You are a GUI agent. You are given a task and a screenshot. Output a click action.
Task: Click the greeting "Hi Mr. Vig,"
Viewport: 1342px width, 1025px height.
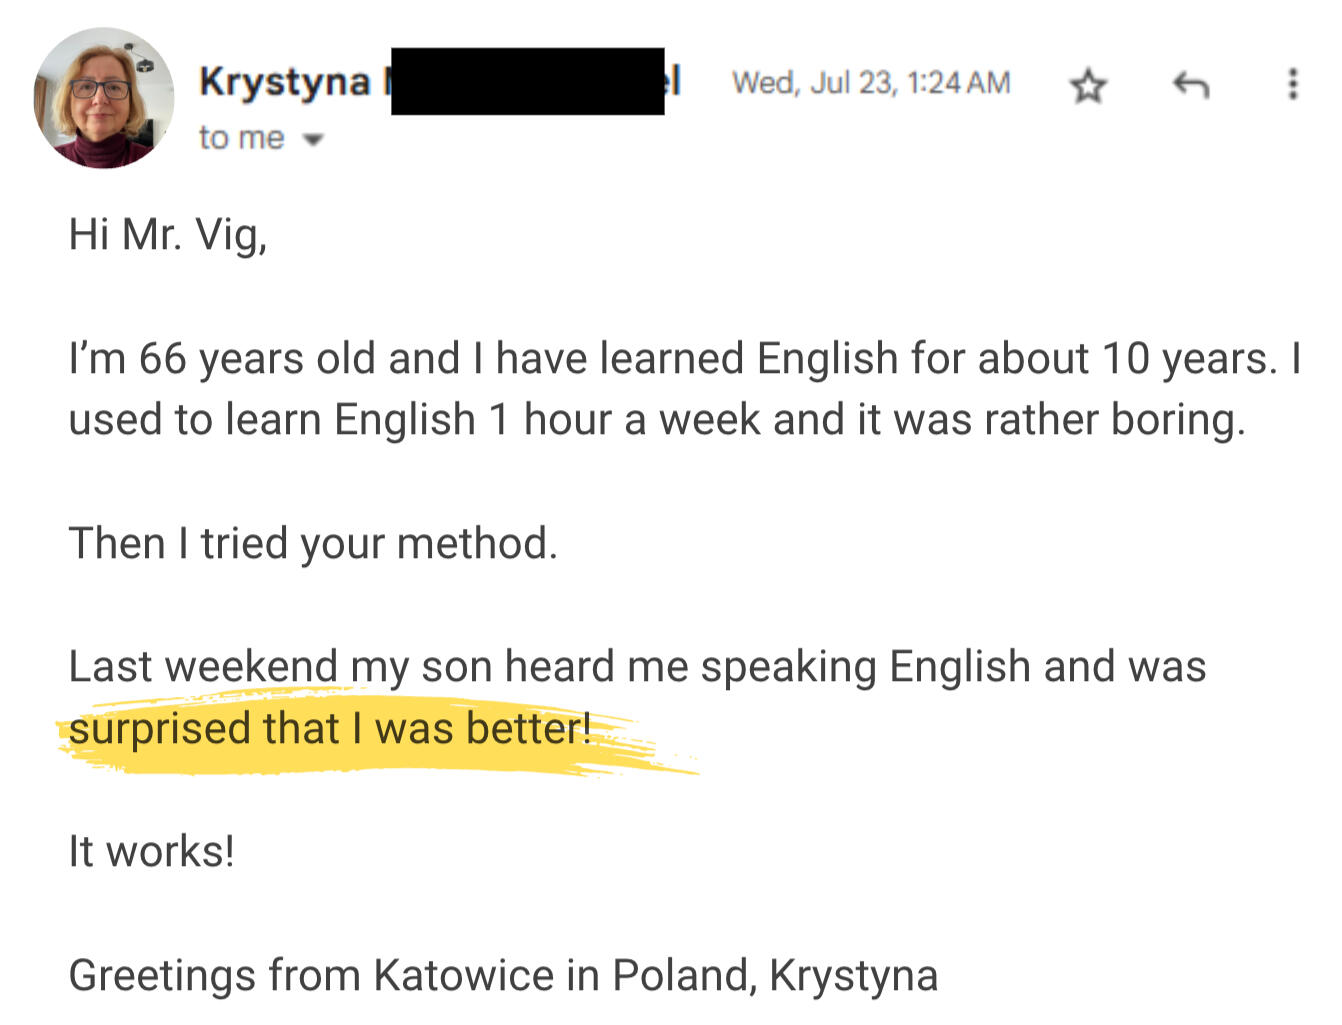tap(167, 235)
